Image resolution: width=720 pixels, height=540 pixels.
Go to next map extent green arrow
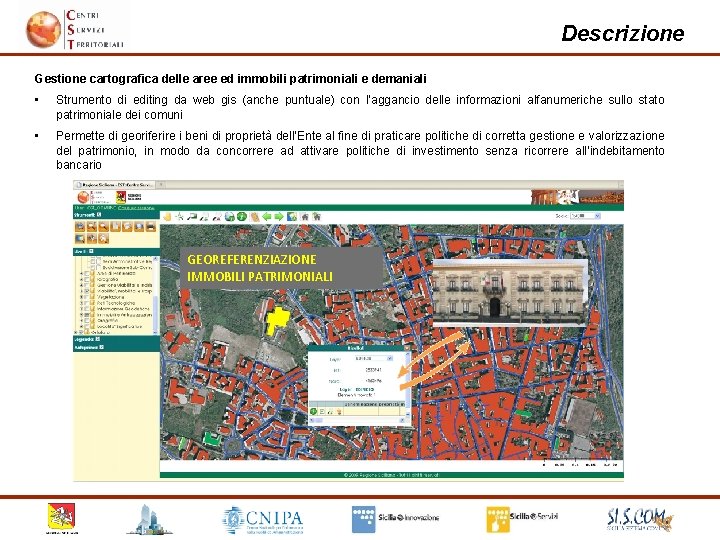[x=279, y=216]
